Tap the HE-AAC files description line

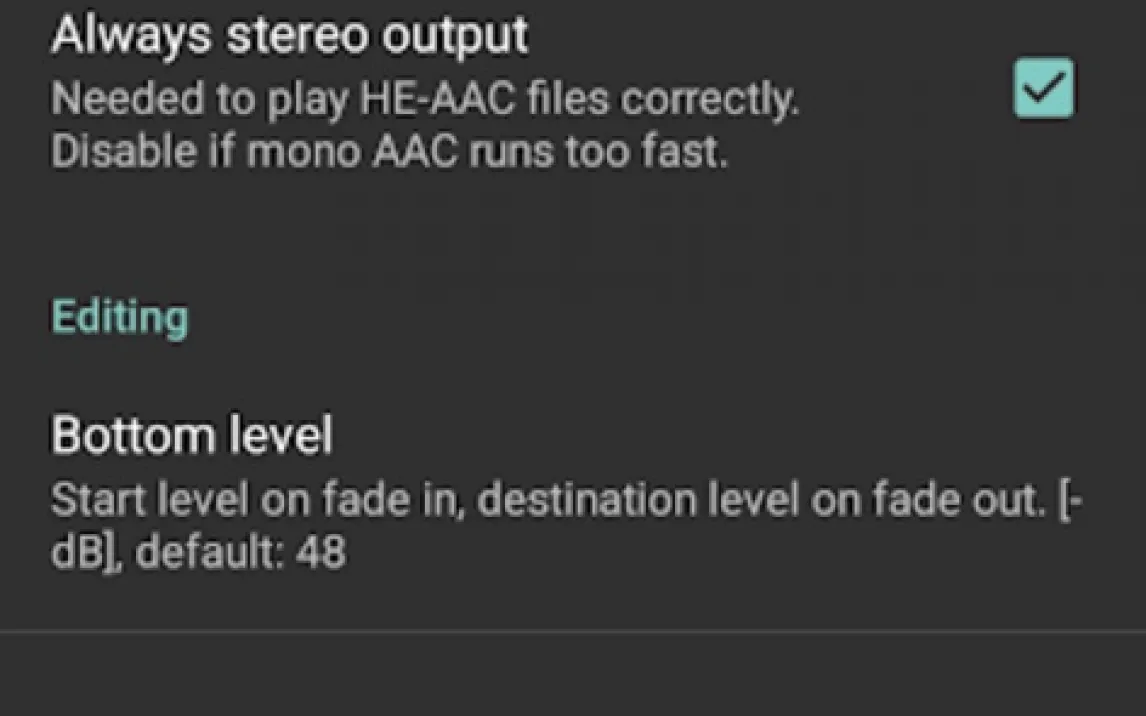[x=425, y=99]
